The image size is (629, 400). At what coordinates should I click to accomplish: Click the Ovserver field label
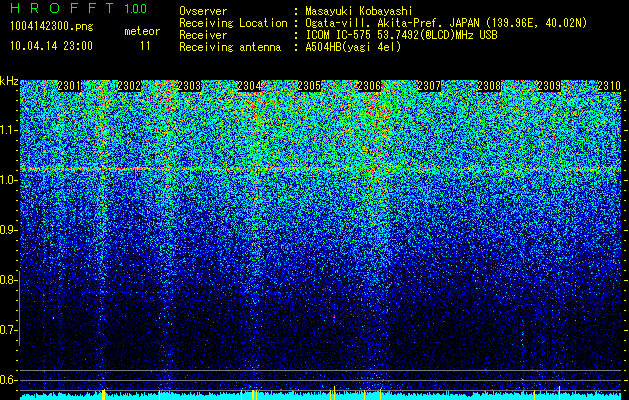tap(203, 11)
